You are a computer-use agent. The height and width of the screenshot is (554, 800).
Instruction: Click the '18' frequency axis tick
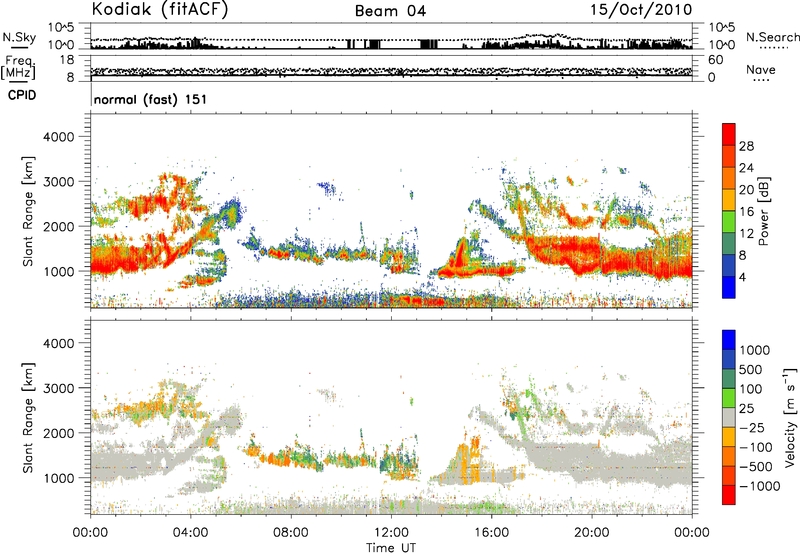(67, 60)
